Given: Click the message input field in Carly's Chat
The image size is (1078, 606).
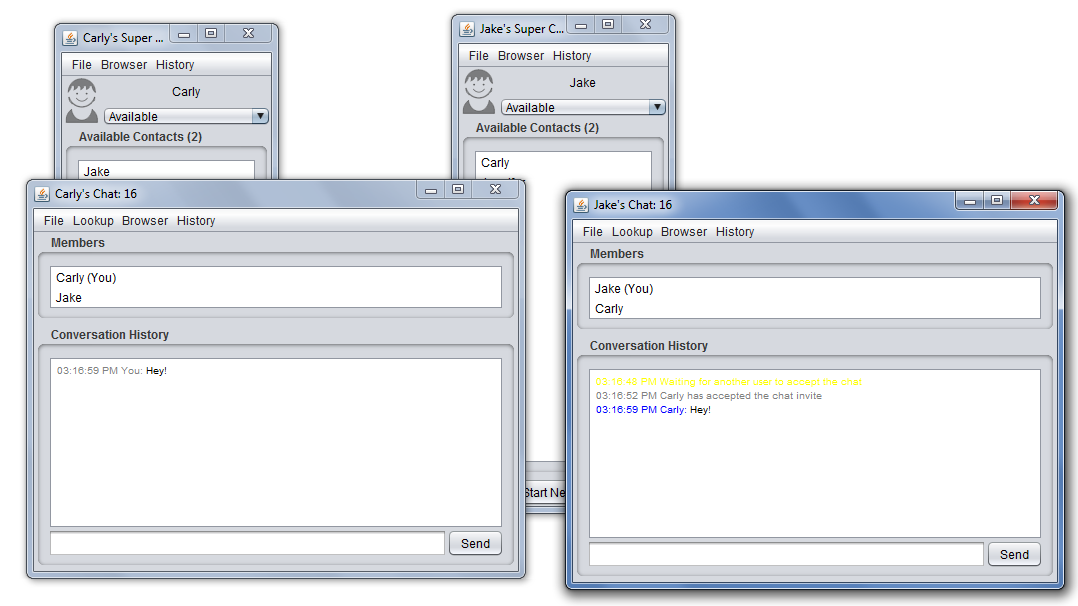Looking at the screenshot, I should pos(245,543).
